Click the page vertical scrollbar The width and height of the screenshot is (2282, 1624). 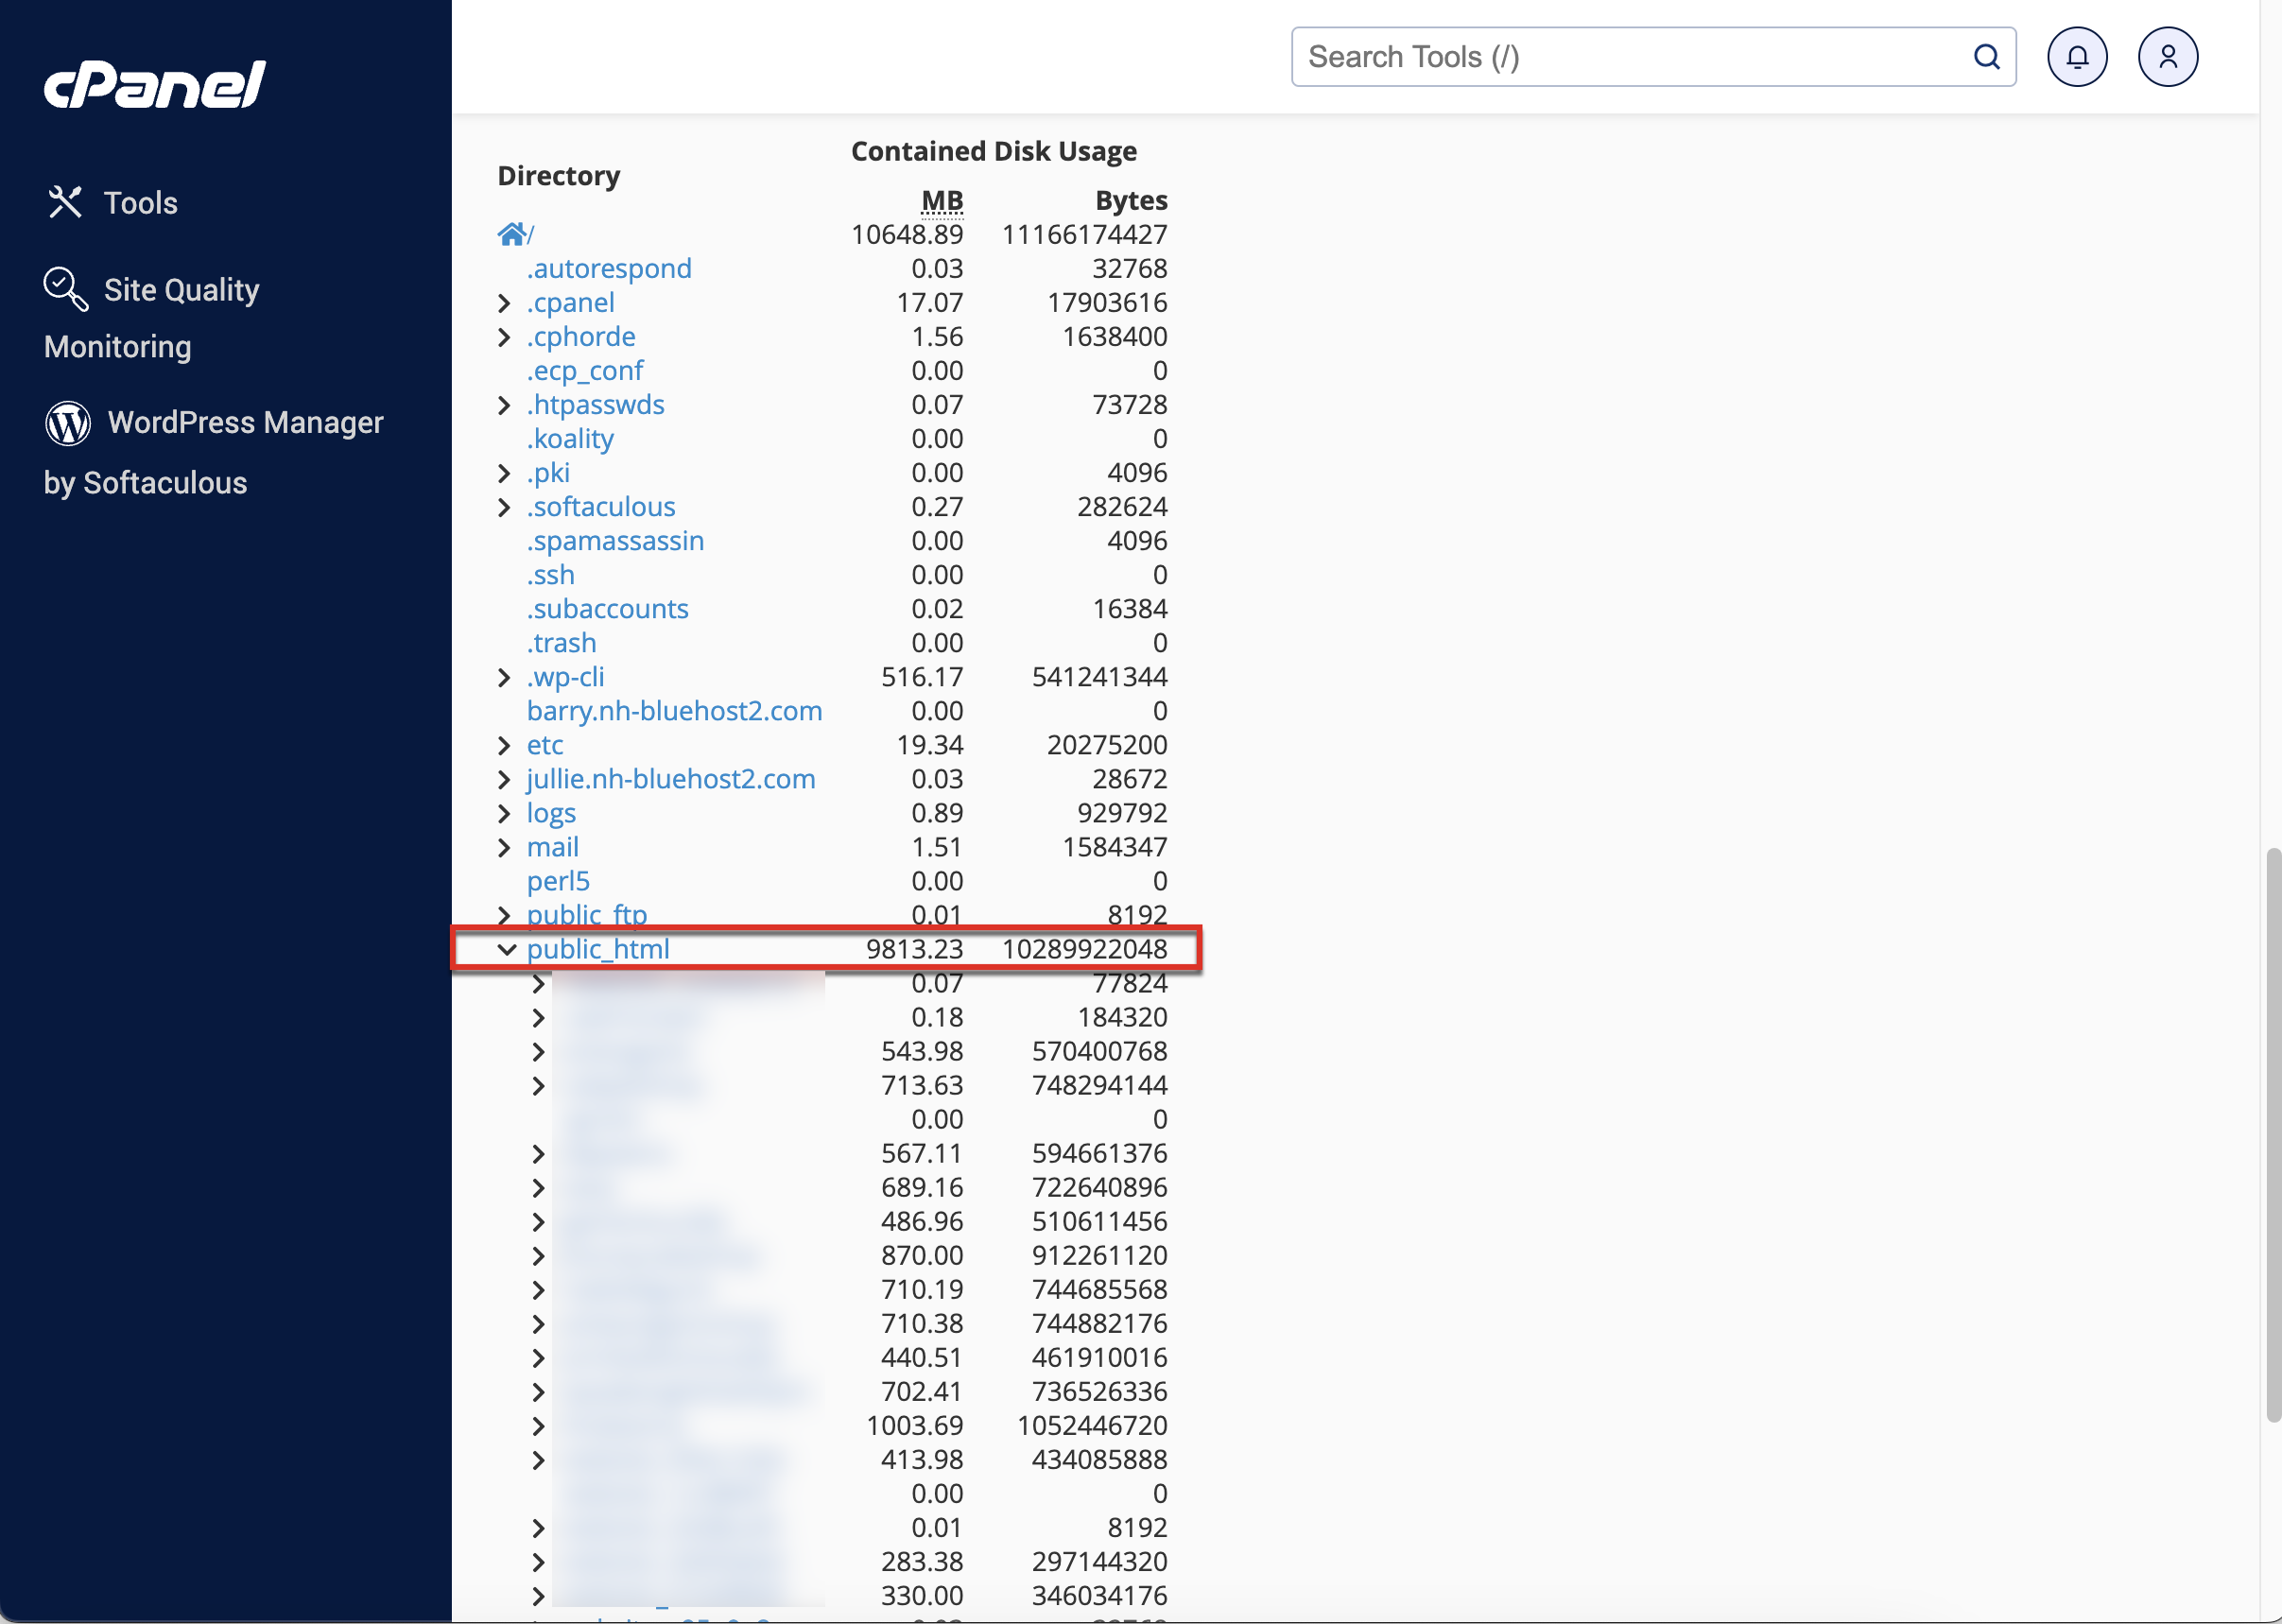point(2272,1134)
